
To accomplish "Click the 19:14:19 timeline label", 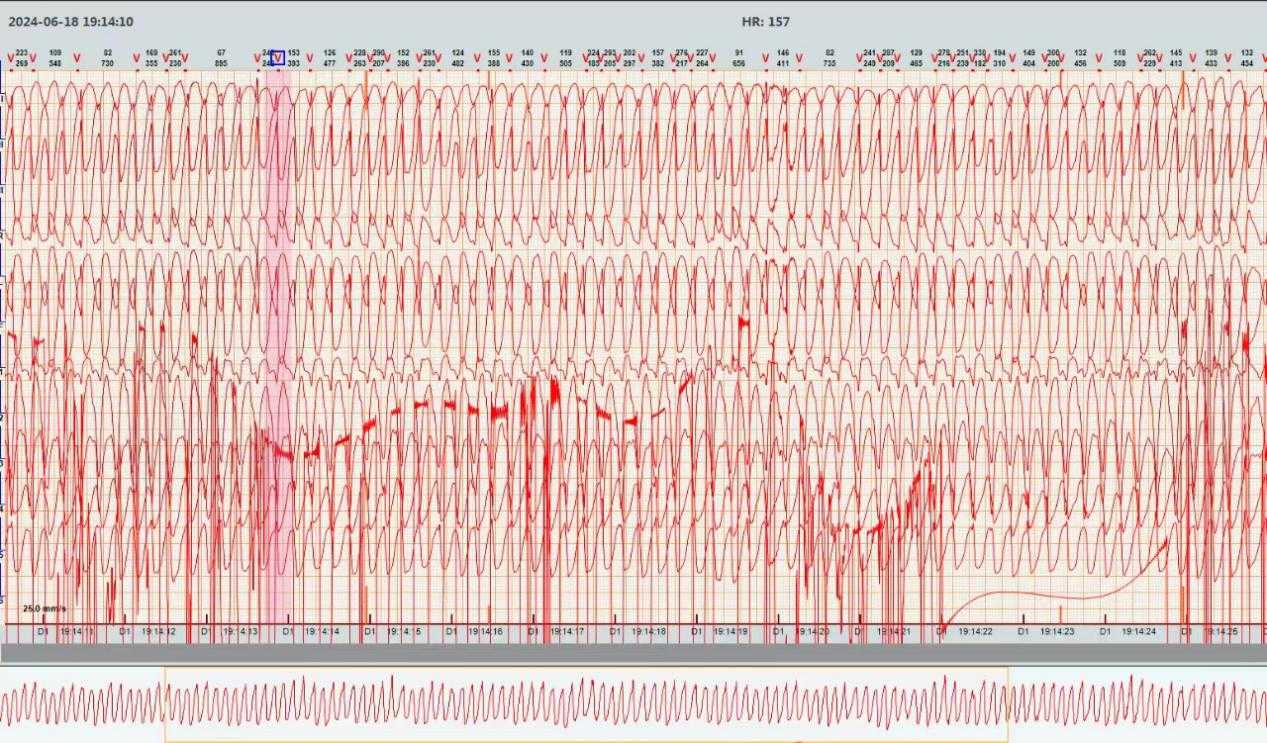I will point(730,632).
